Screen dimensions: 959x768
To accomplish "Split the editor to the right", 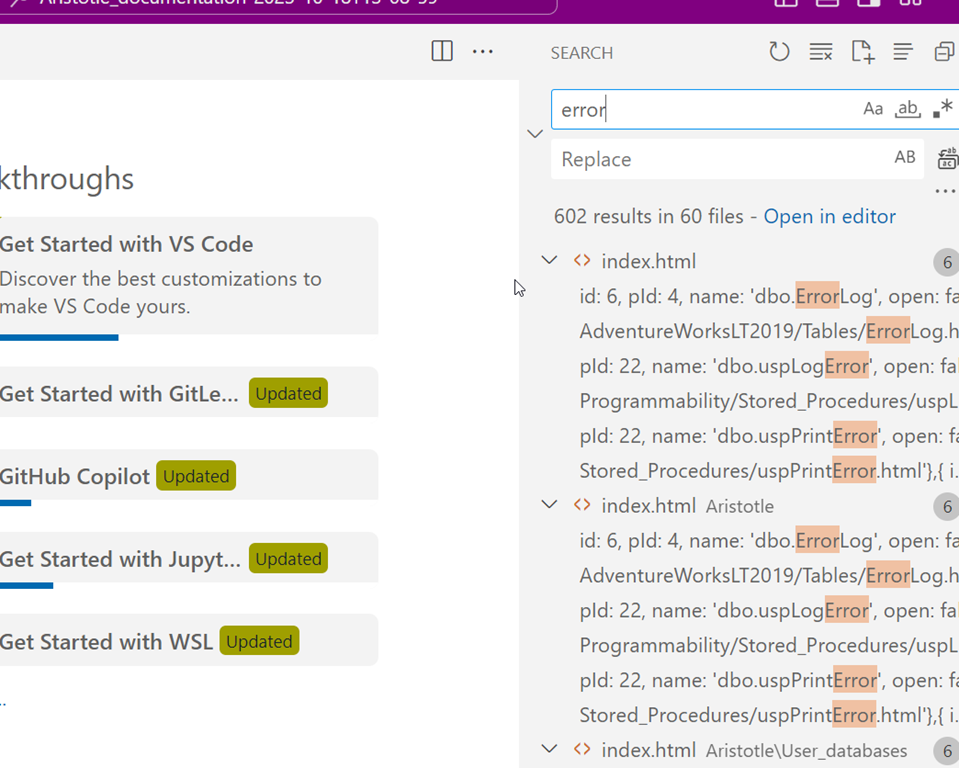I will [x=442, y=51].
